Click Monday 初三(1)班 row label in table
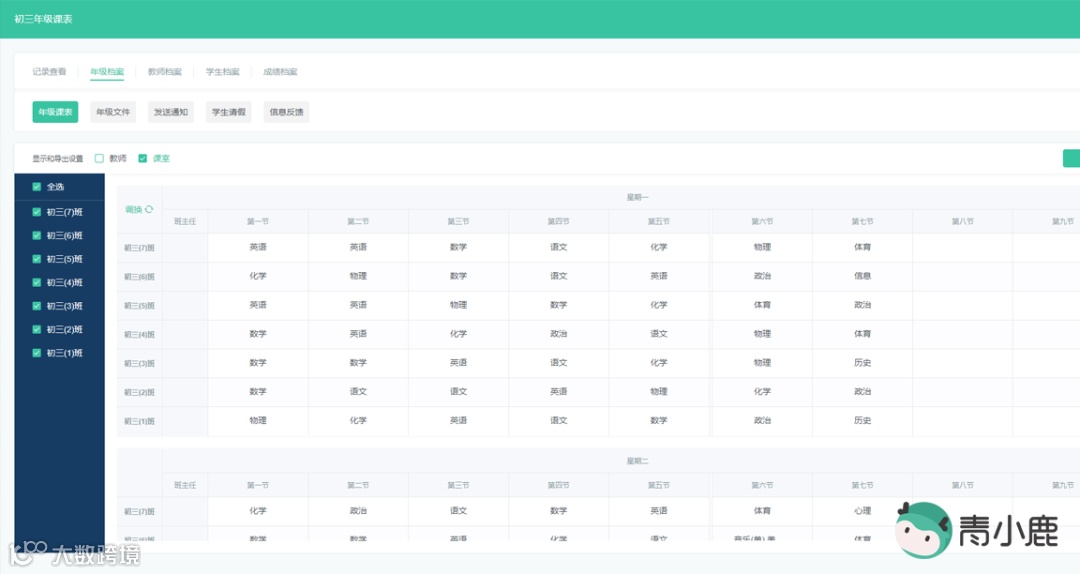Image resolution: width=1080 pixels, height=574 pixels. (x=139, y=422)
